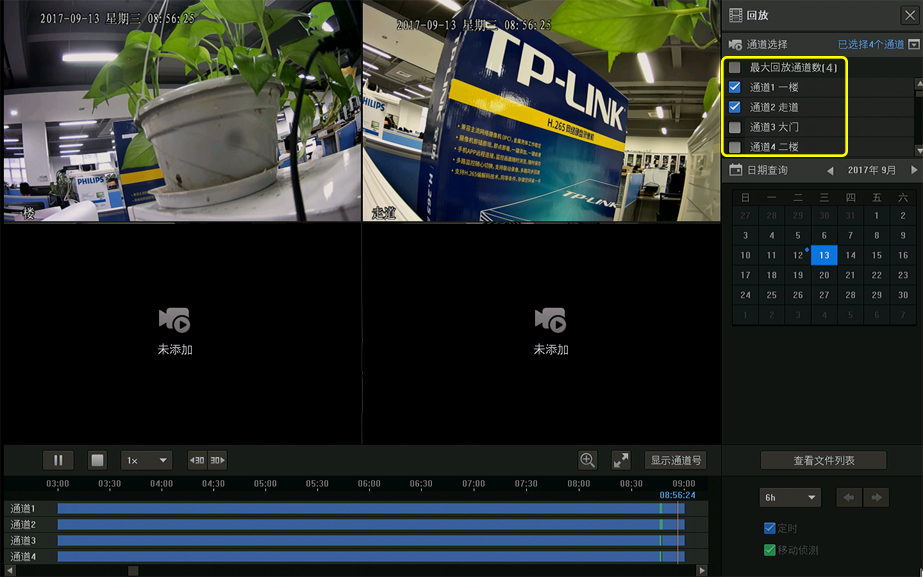Open 查看文件列表 file list
Screen dimensions: 923x577
pyautogui.click(x=823, y=460)
